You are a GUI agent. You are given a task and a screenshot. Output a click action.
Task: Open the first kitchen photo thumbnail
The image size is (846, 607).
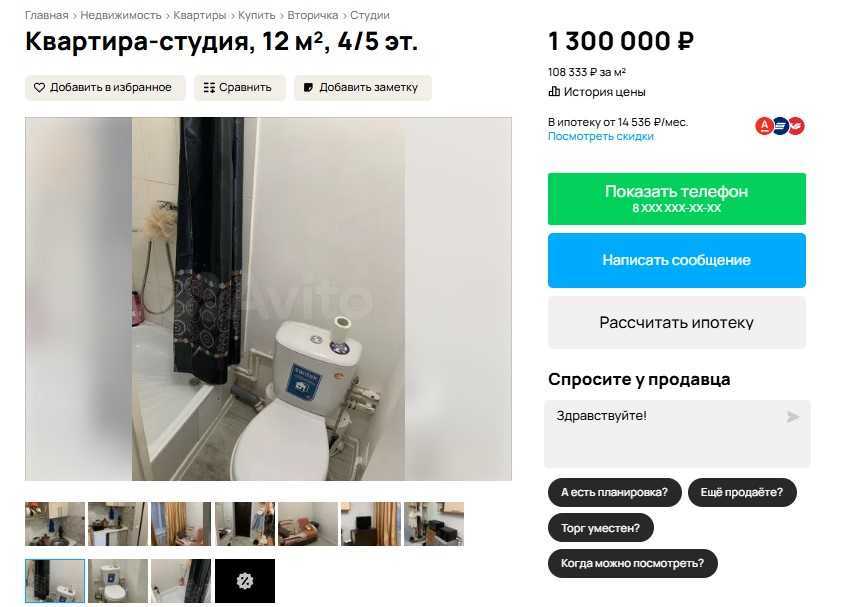(55, 523)
